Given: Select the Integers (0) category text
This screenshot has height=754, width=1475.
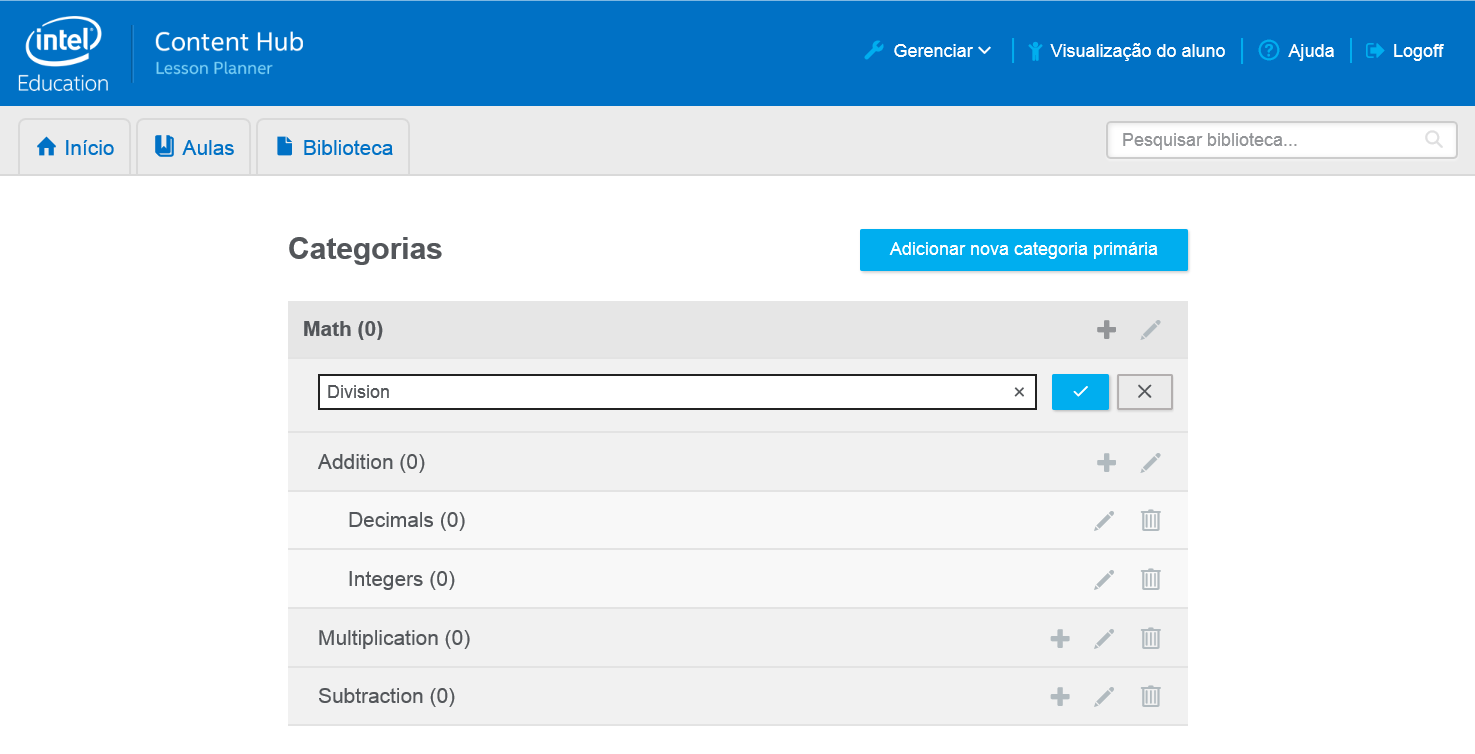Looking at the screenshot, I should [401, 579].
